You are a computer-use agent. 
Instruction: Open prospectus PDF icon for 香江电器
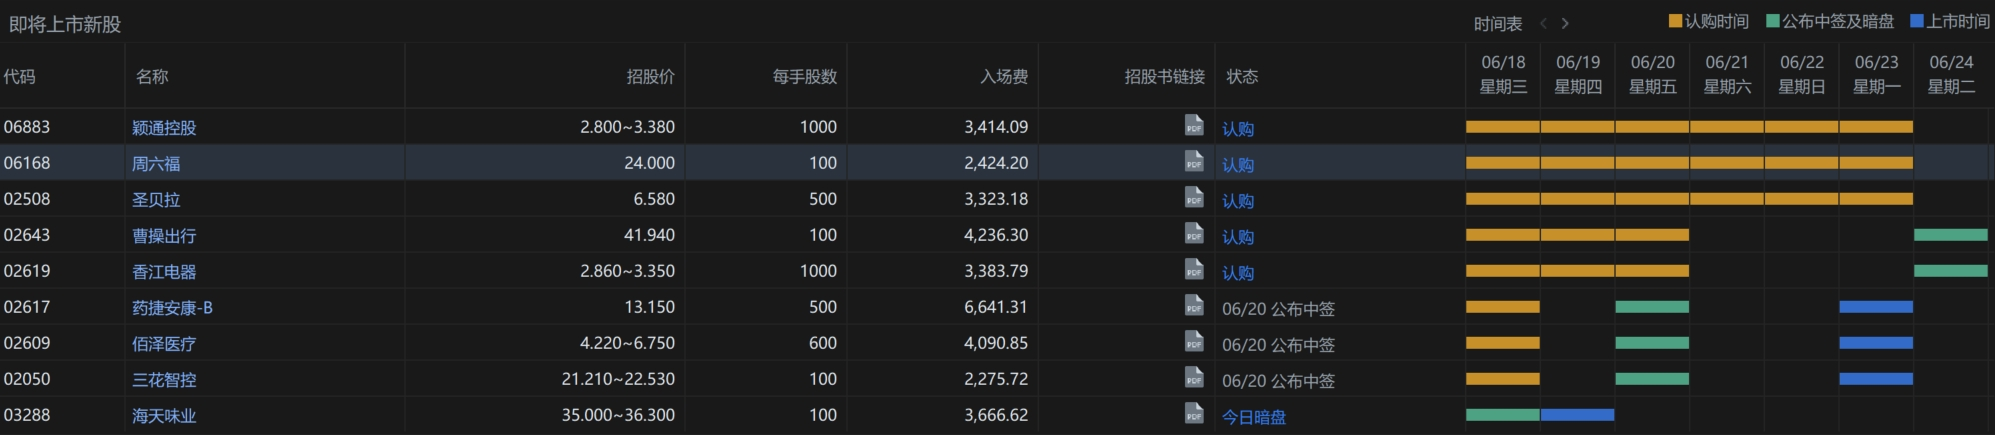point(1193,270)
